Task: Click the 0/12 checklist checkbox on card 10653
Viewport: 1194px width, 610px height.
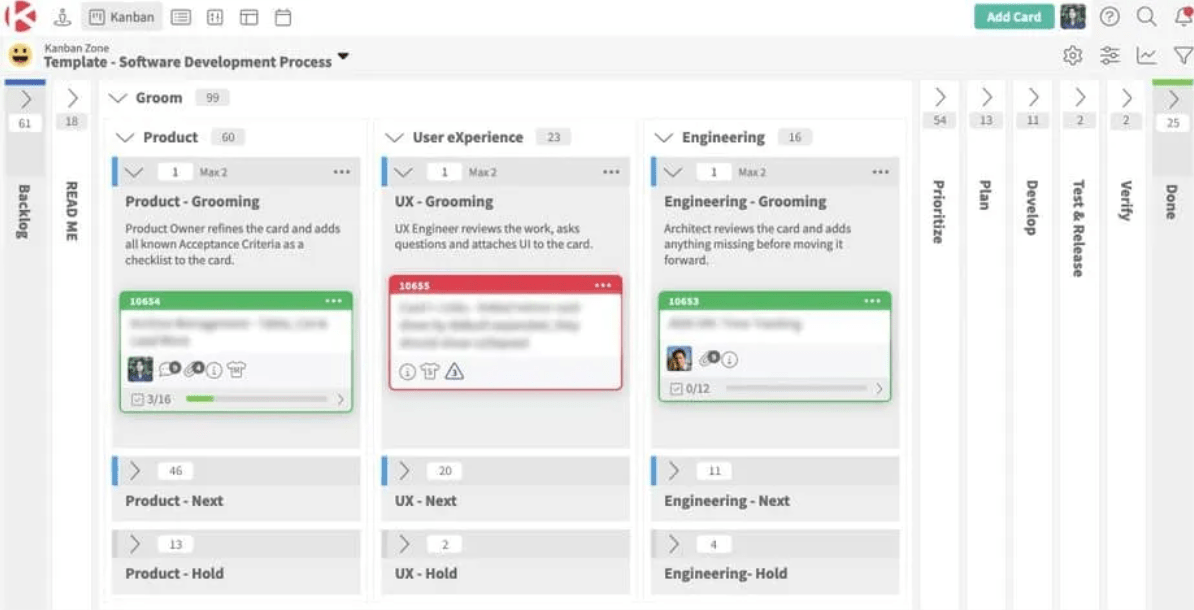Action: point(675,388)
